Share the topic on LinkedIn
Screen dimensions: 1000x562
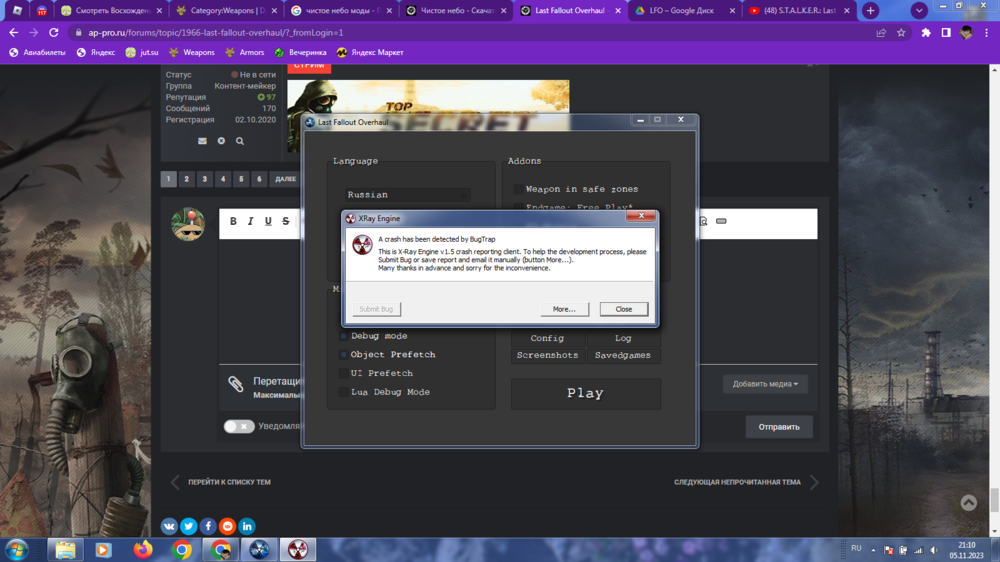pyautogui.click(x=247, y=526)
